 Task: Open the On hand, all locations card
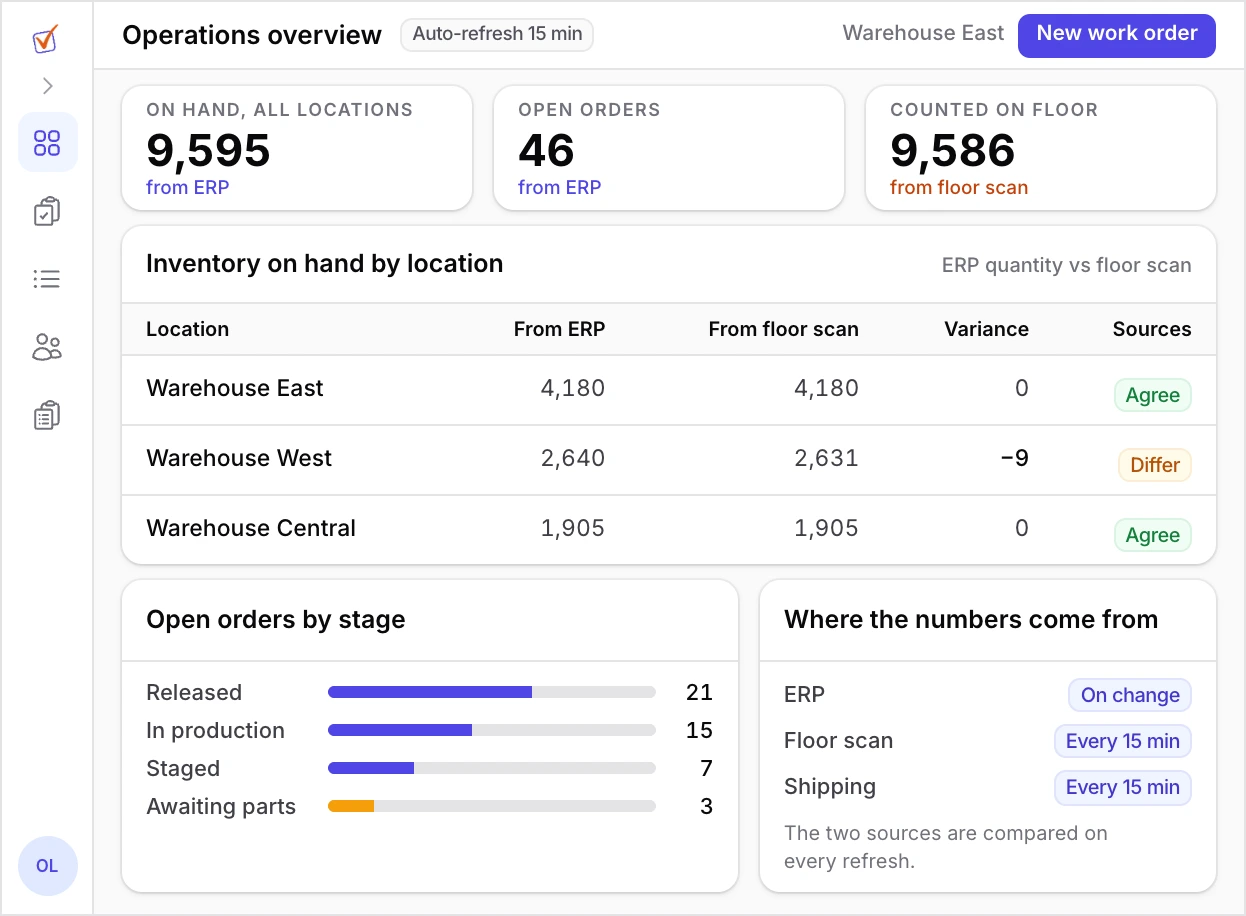pos(297,148)
